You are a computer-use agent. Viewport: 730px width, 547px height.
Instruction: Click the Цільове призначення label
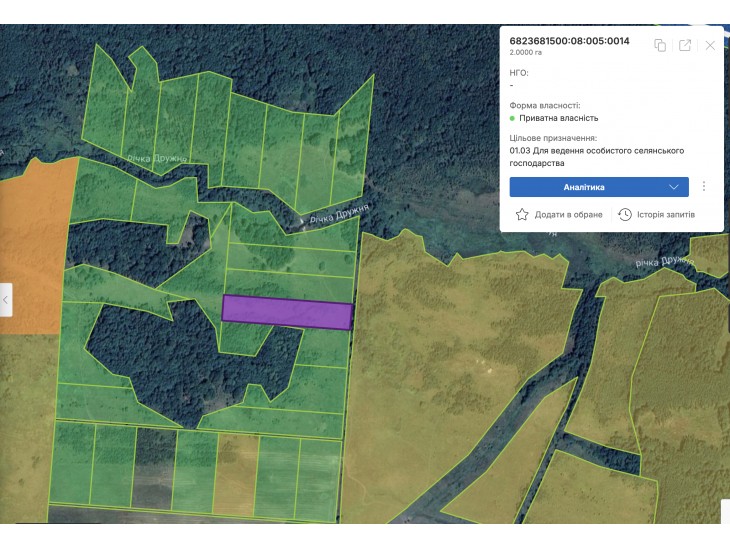point(553,138)
